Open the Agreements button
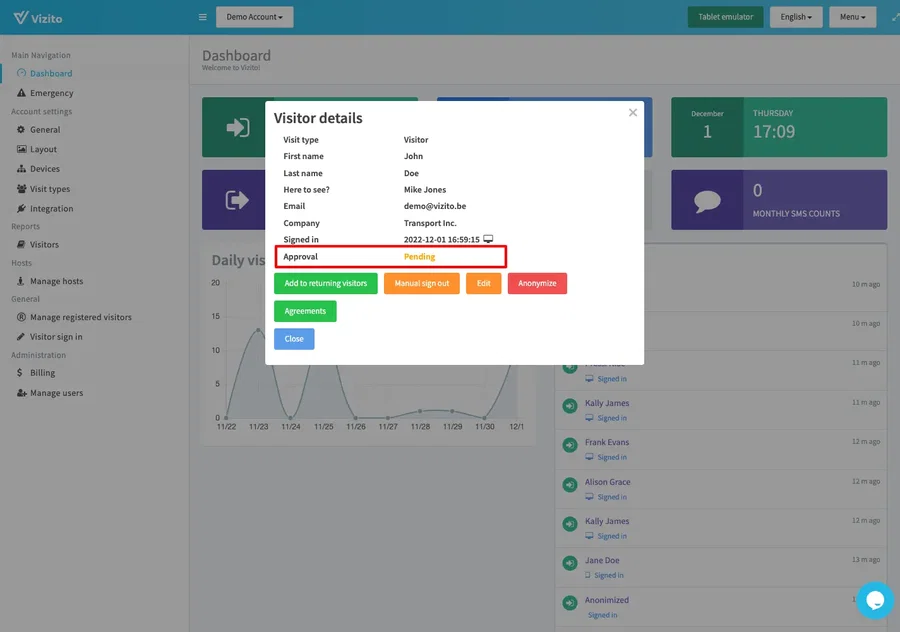This screenshot has height=632, width=900. click(x=305, y=311)
